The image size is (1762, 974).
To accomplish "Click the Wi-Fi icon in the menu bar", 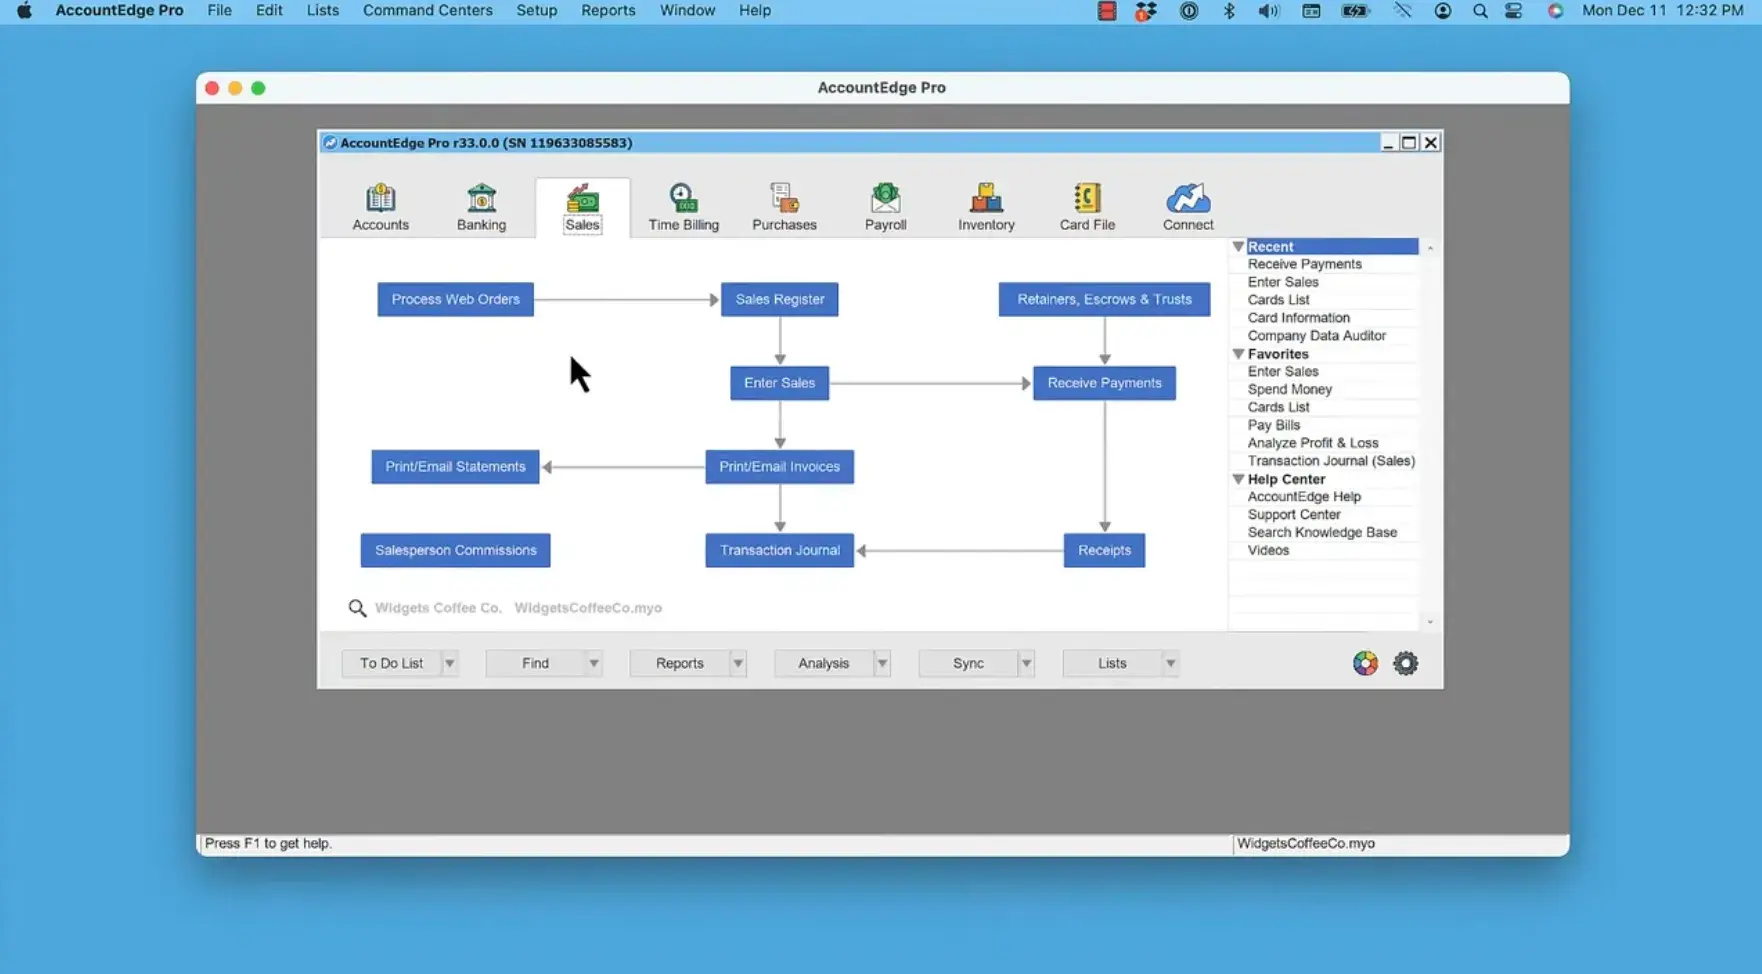I will (x=1403, y=10).
